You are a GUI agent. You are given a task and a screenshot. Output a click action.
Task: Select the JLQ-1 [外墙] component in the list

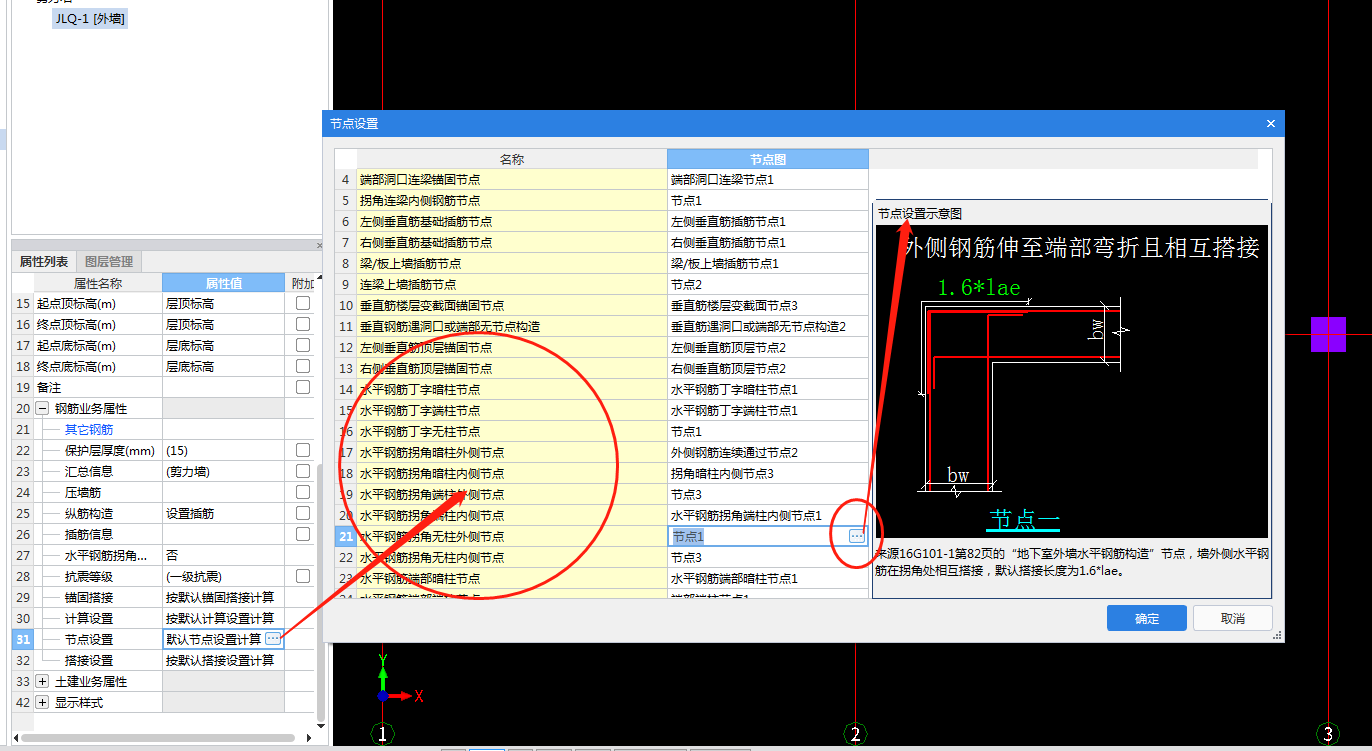(x=90, y=18)
